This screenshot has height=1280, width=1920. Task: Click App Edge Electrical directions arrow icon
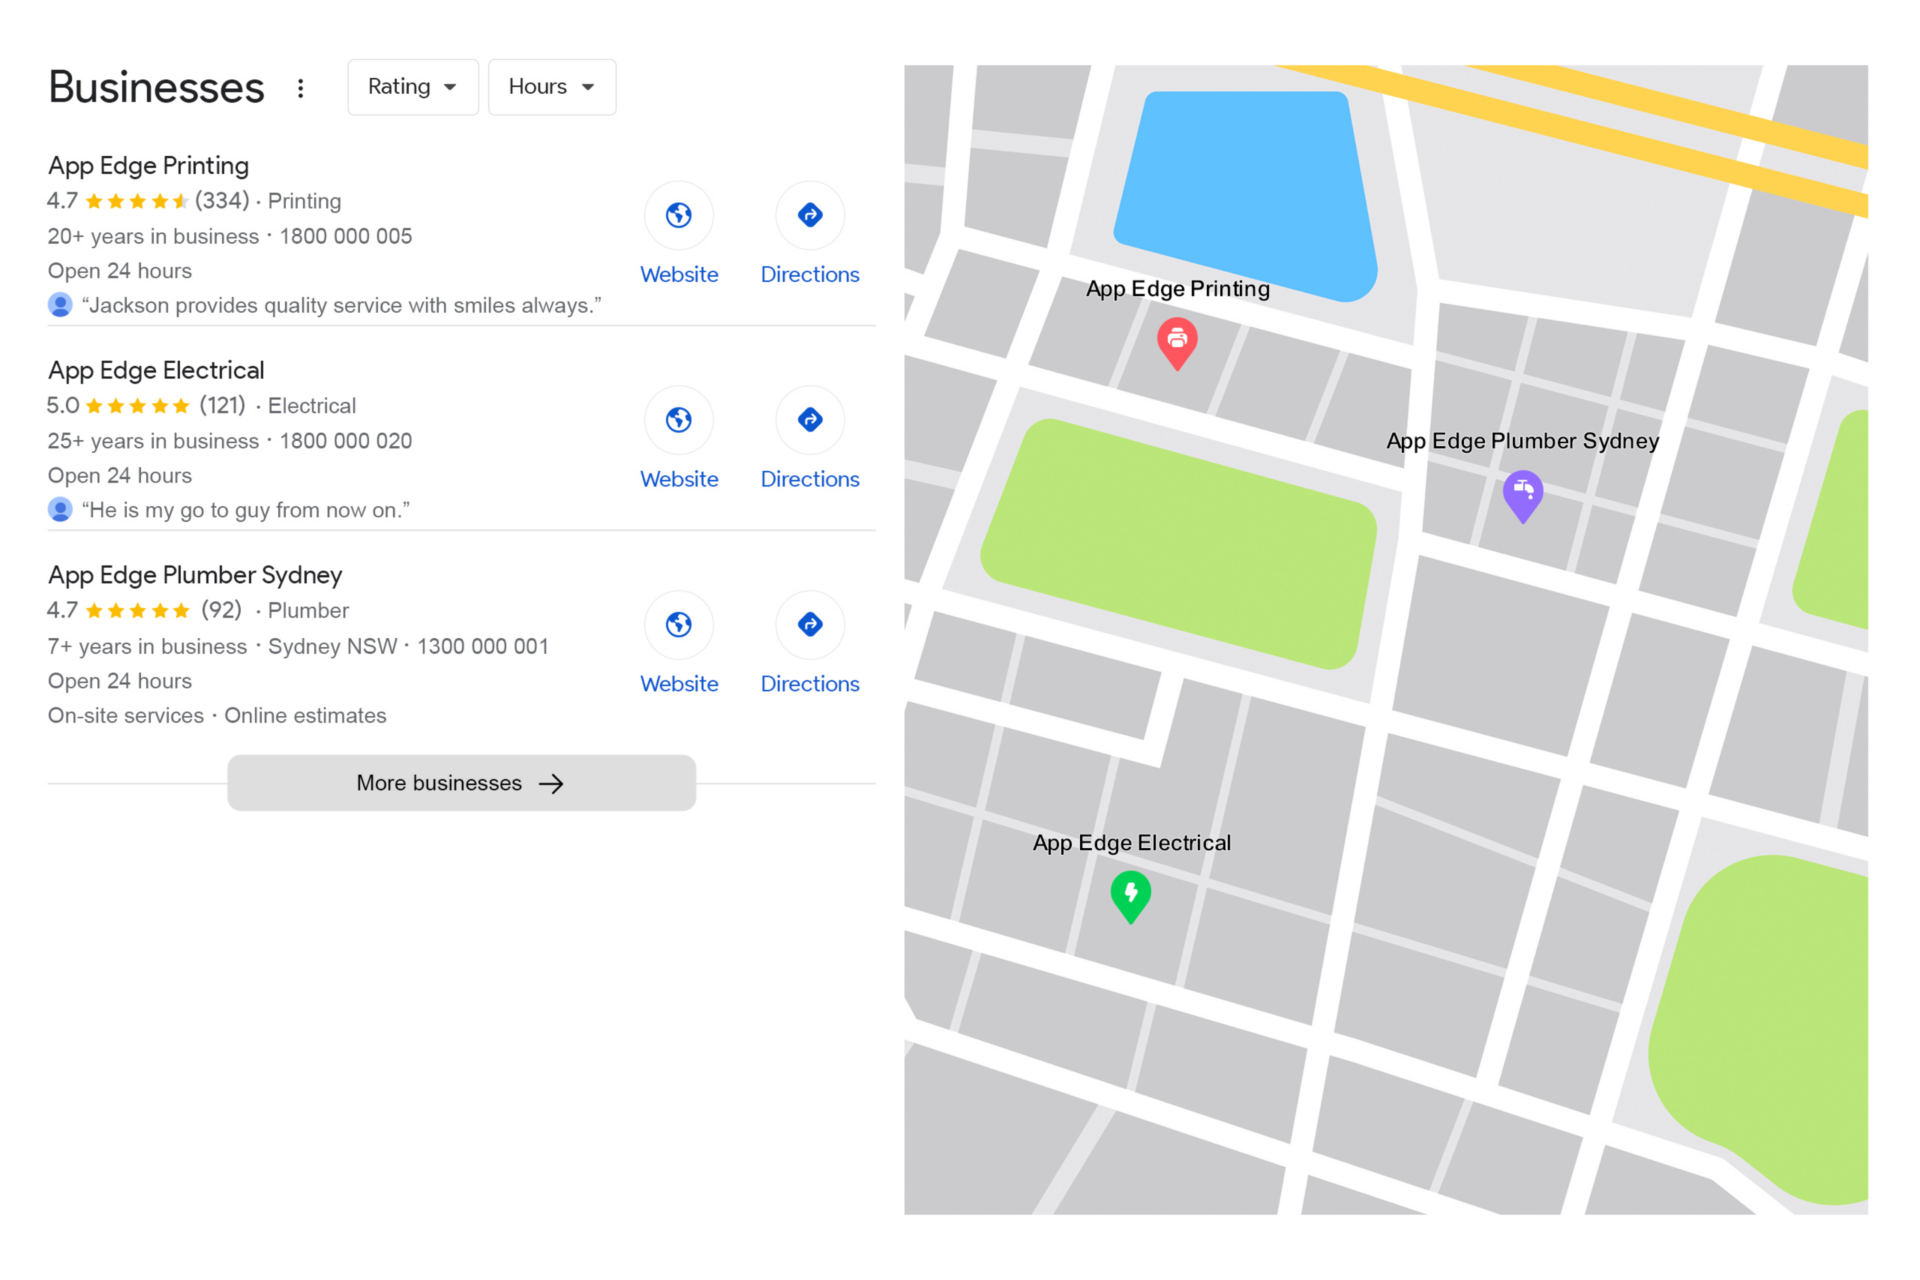pos(809,420)
